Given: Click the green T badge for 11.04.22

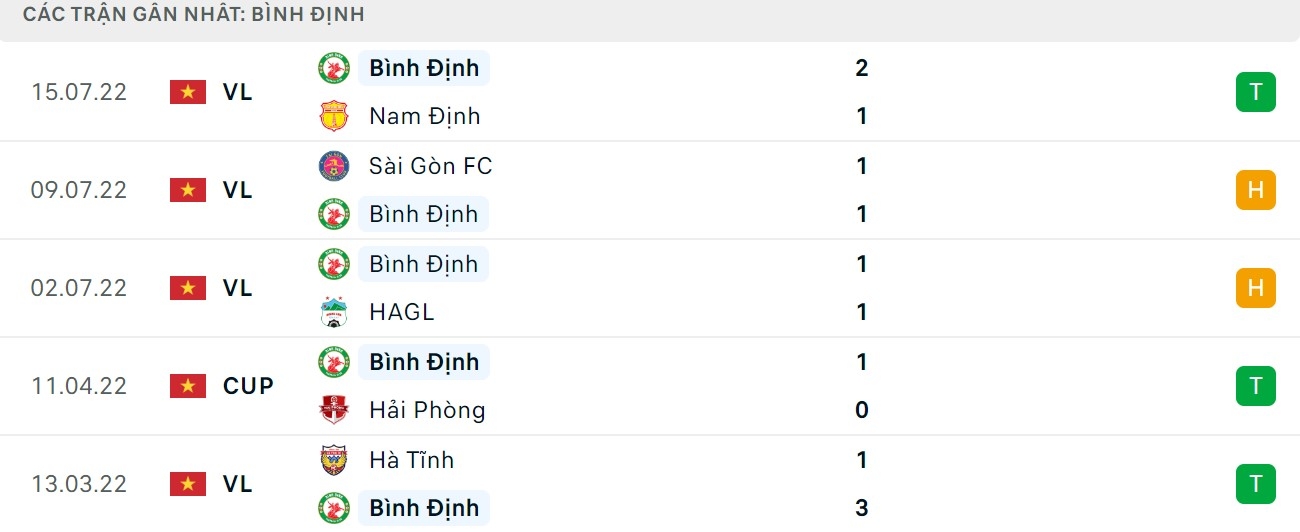Looking at the screenshot, I should [1255, 386].
